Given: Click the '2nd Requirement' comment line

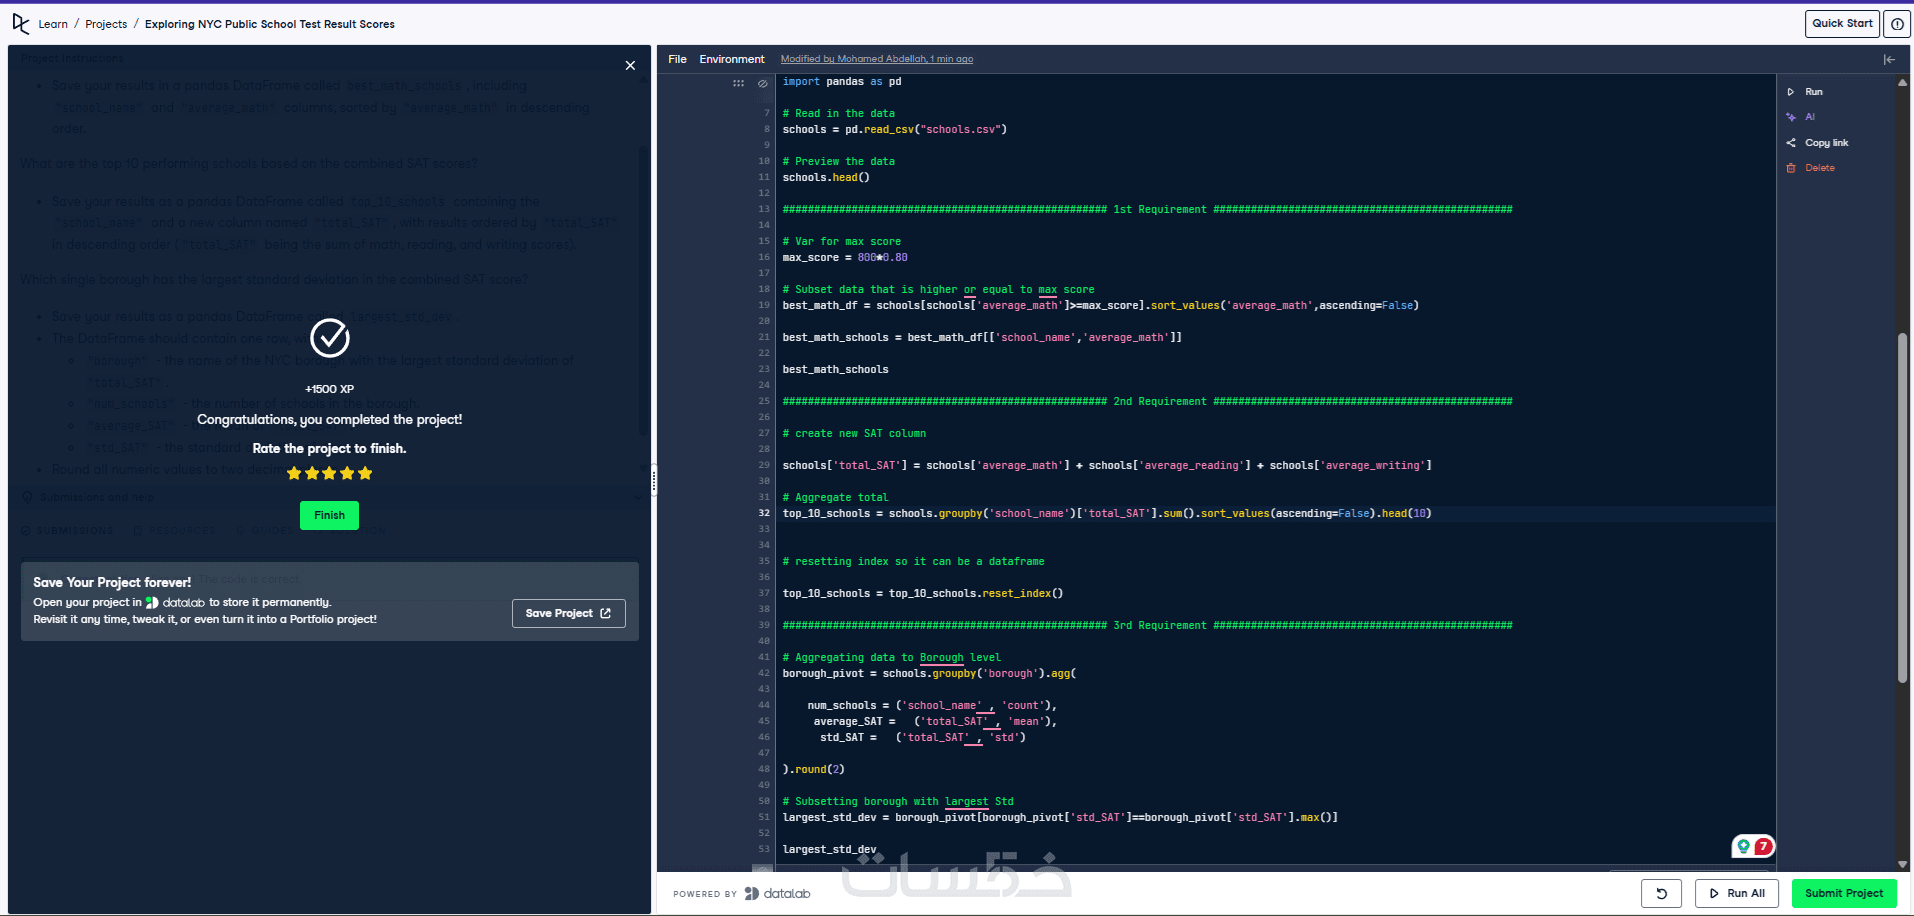Looking at the screenshot, I should 1147,402.
